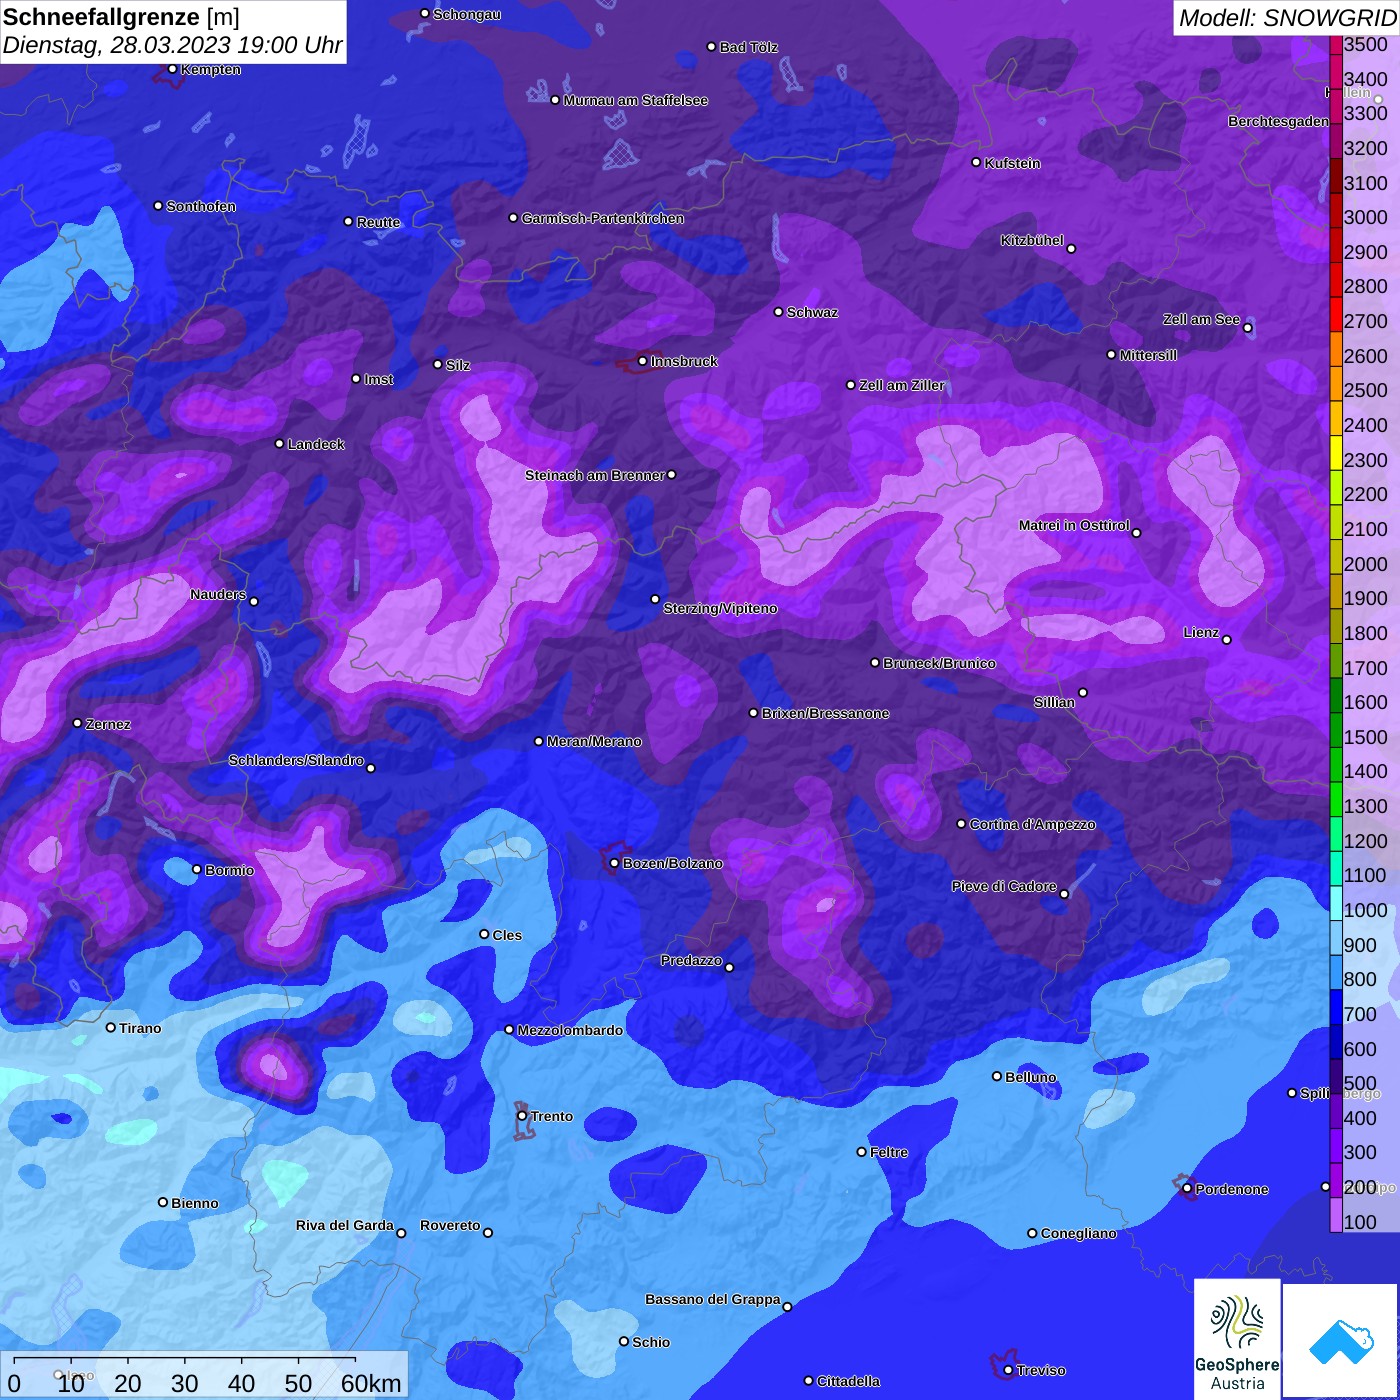The width and height of the screenshot is (1400, 1400).
Task: Click the 'Nauders' label
Action: click(x=218, y=594)
